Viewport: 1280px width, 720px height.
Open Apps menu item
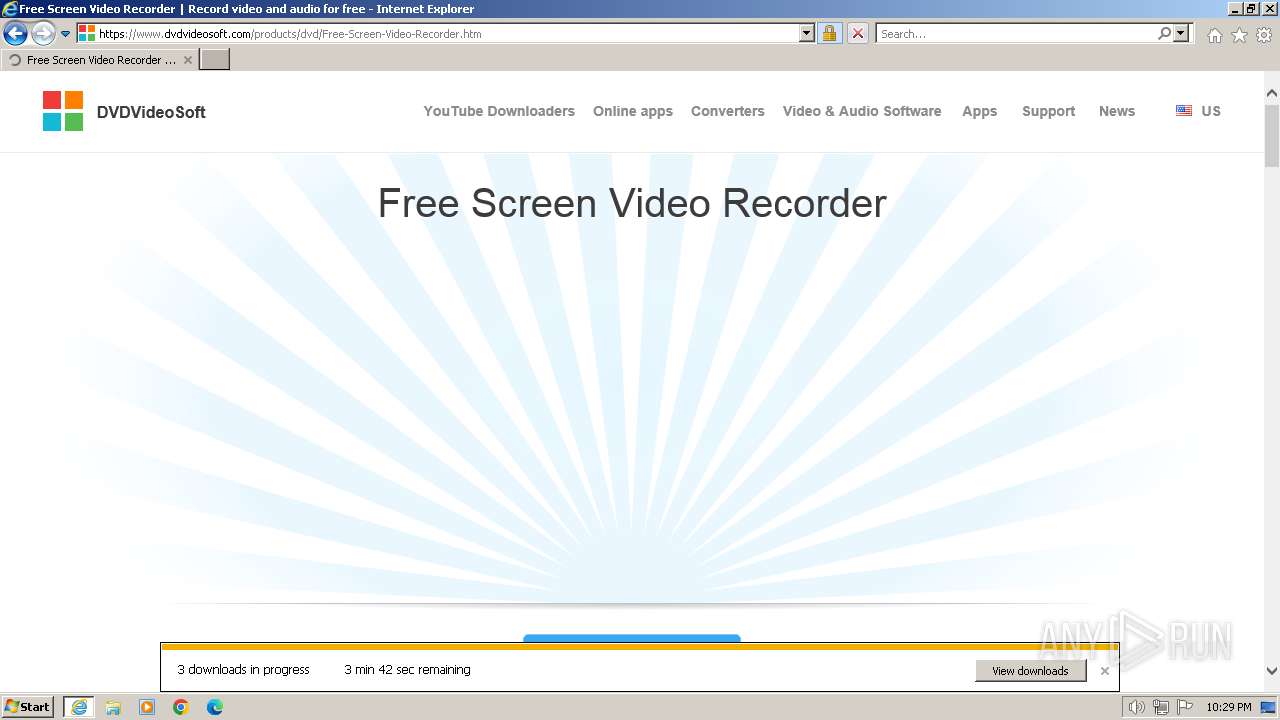point(980,111)
